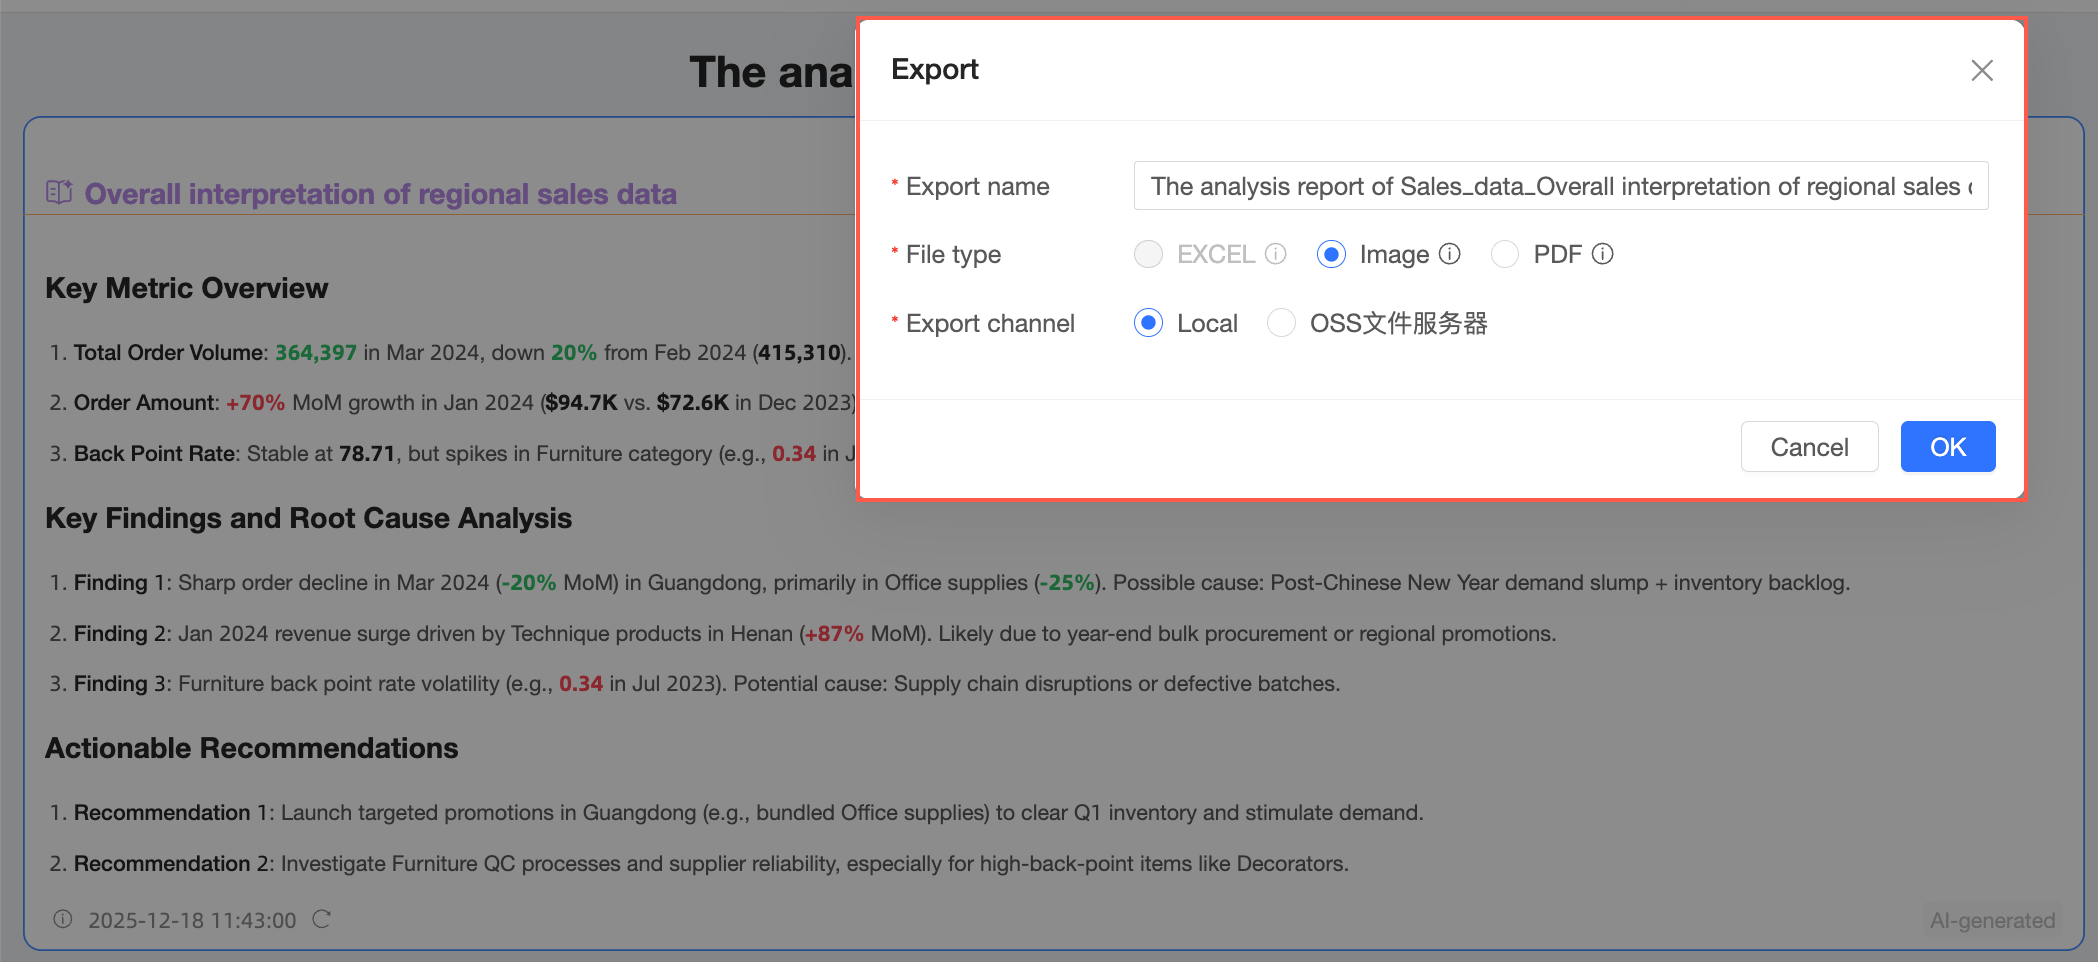This screenshot has height=962, width=2098.
Task: Click the Image file type info icon
Action: (1449, 254)
